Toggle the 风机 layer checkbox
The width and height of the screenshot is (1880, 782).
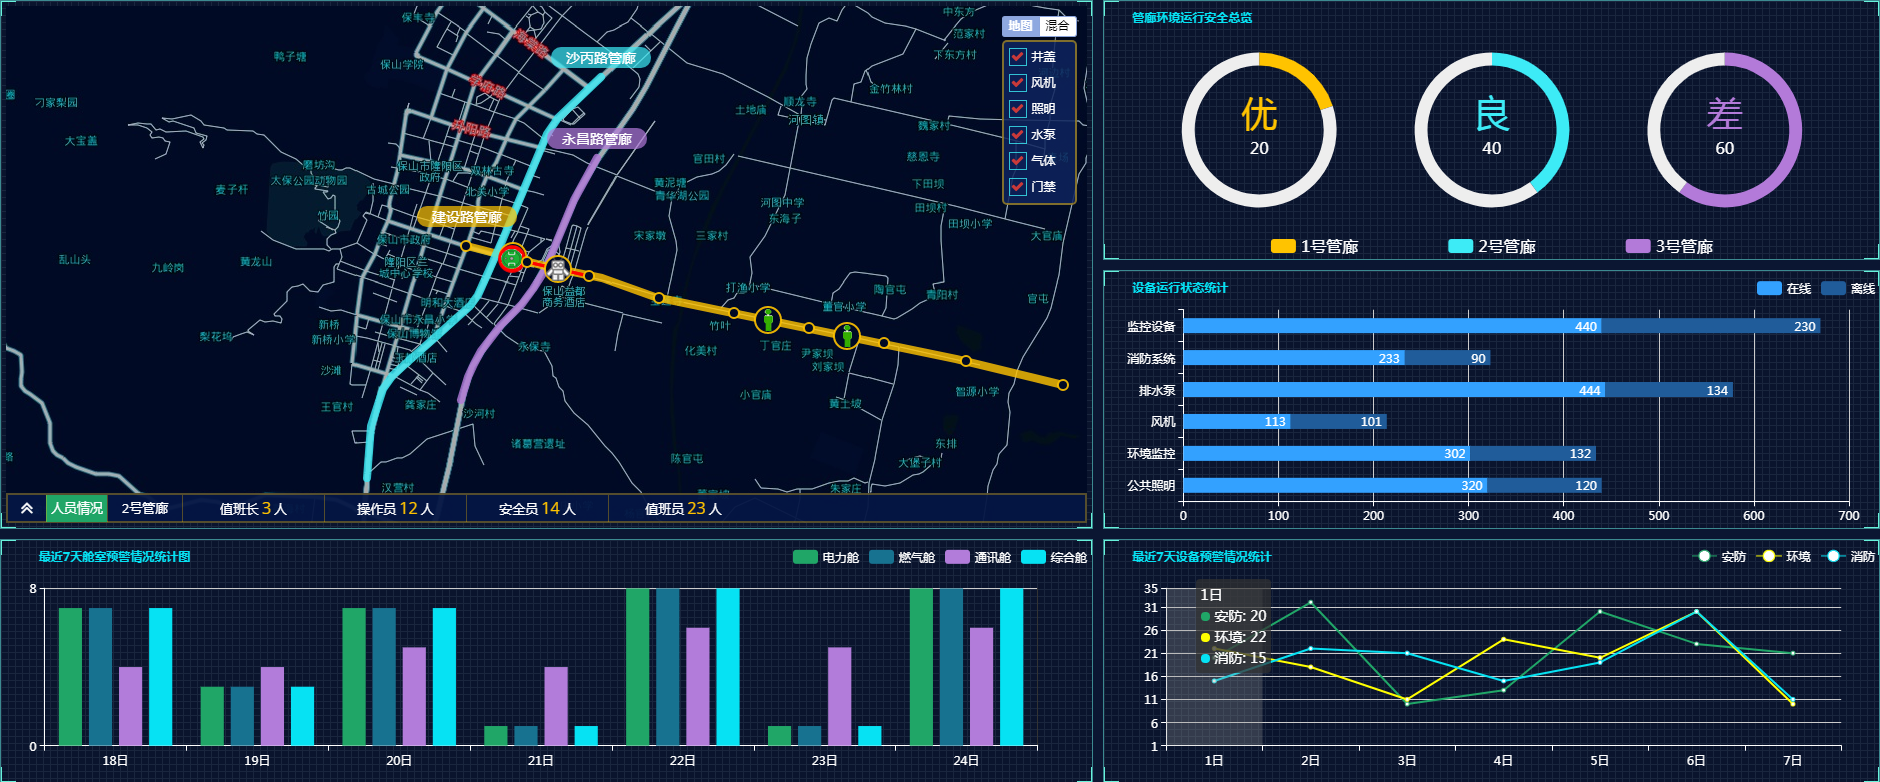[x=1018, y=83]
